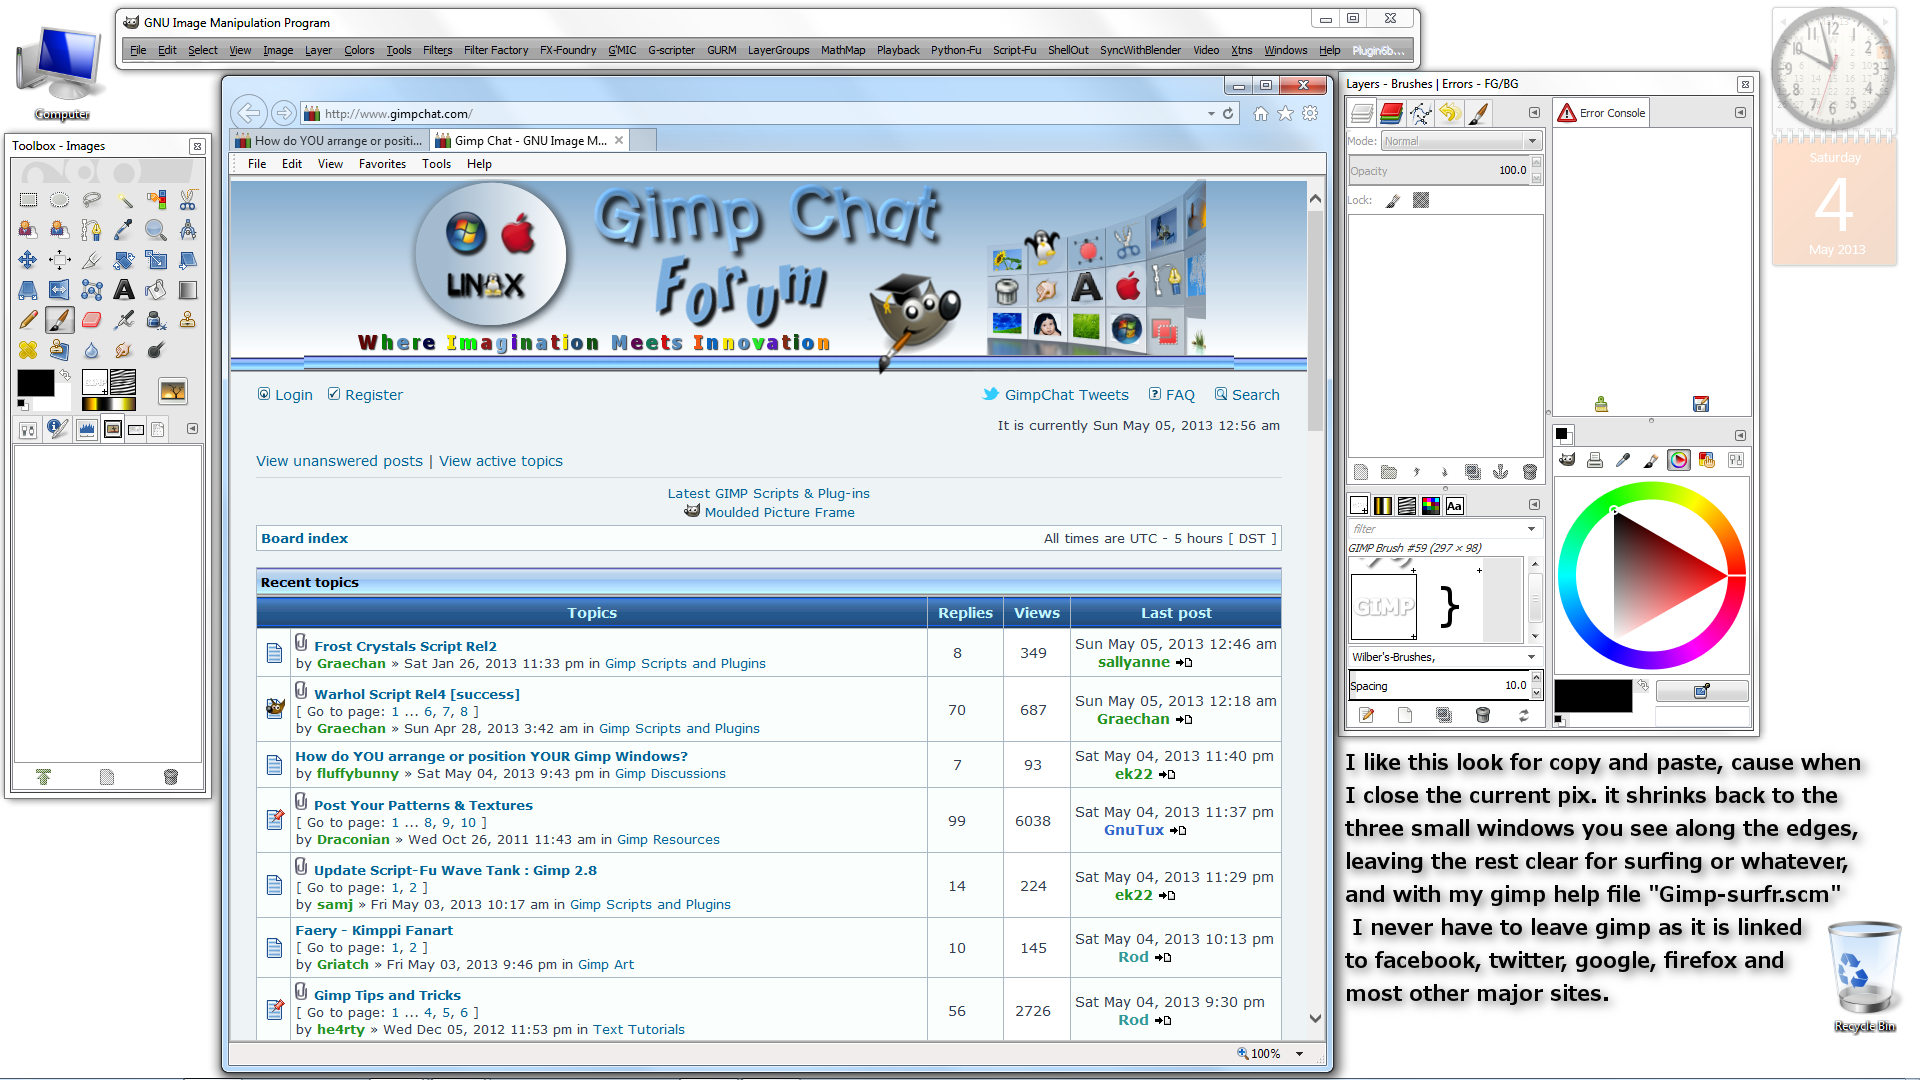
Task: Select the Cage Transform tool
Action: [92, 290]
